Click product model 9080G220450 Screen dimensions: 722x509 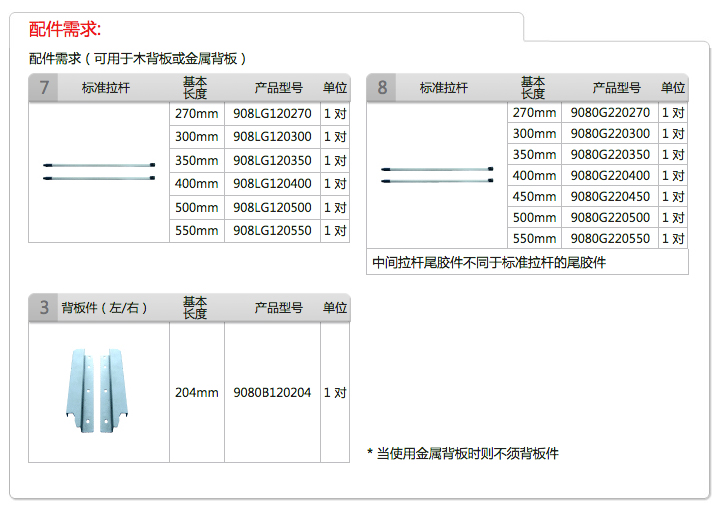pos(610,197)
